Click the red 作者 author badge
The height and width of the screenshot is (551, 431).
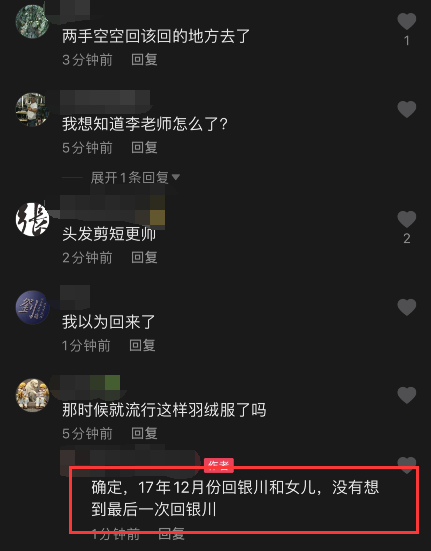pos(218,465)
